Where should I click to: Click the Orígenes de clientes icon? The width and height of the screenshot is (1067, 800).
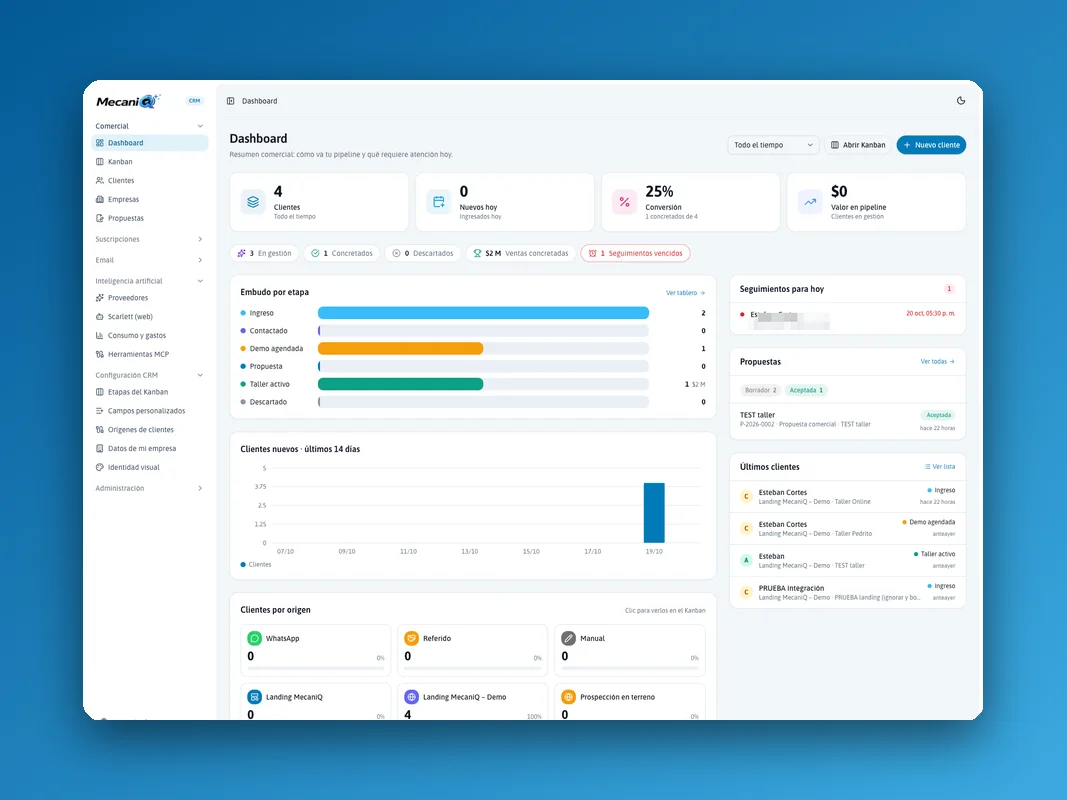point(100,430)
